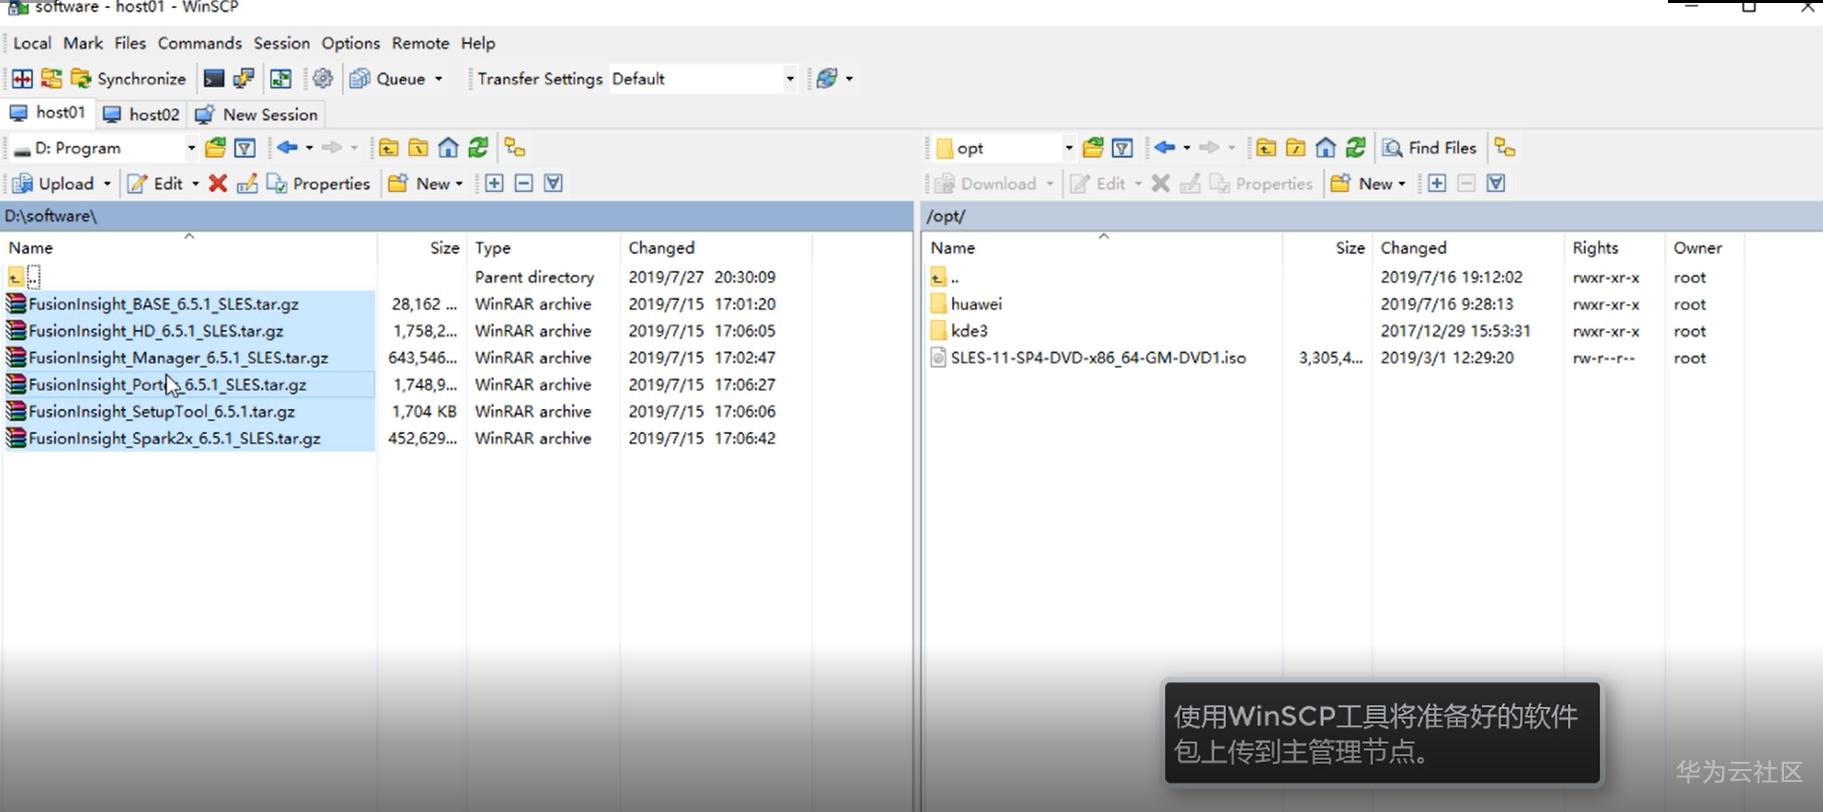Go back in the local panel history
1823x812 pixels.
(x=287, y=148)
